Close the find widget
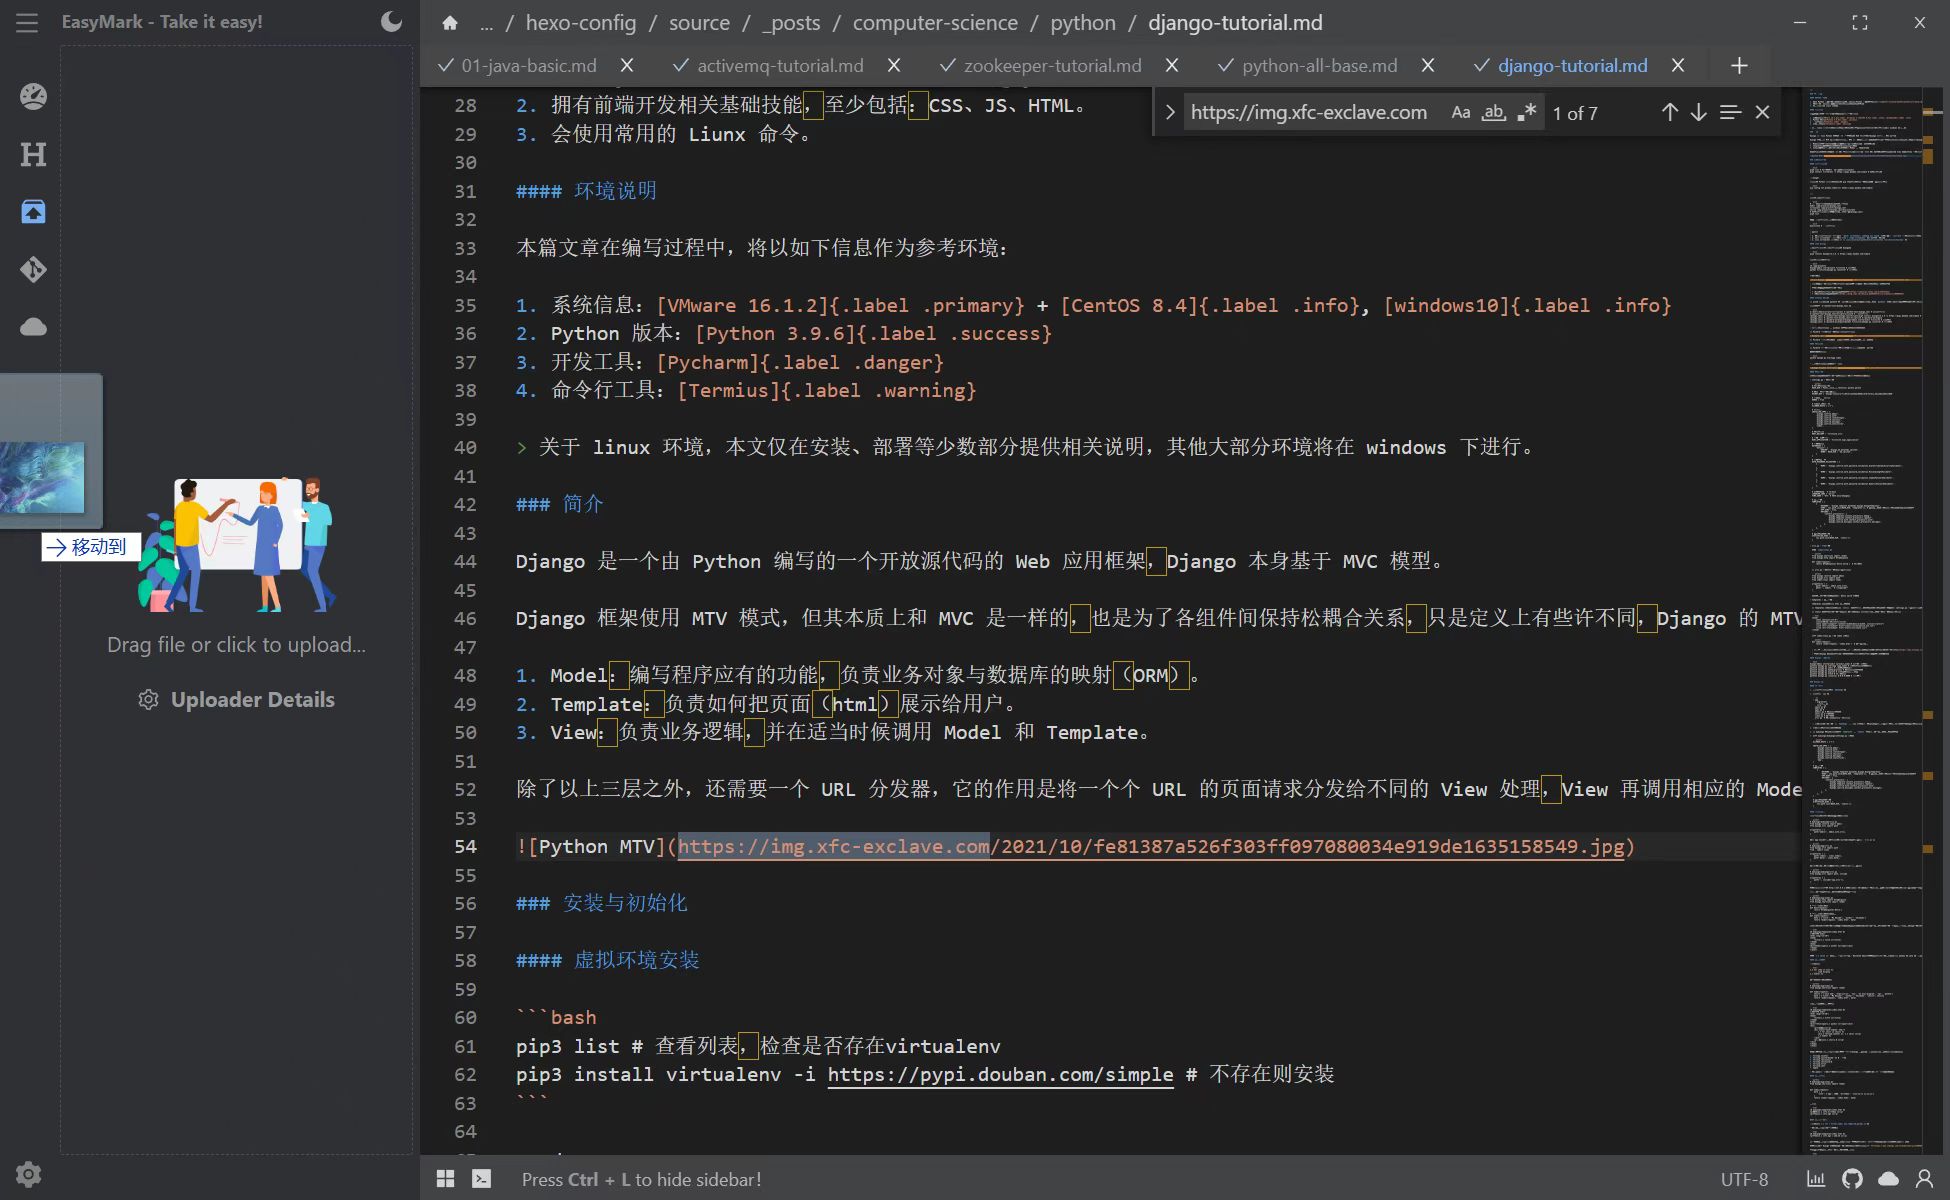Viewport: 1950px width, 1200px height. point(1762,112)
